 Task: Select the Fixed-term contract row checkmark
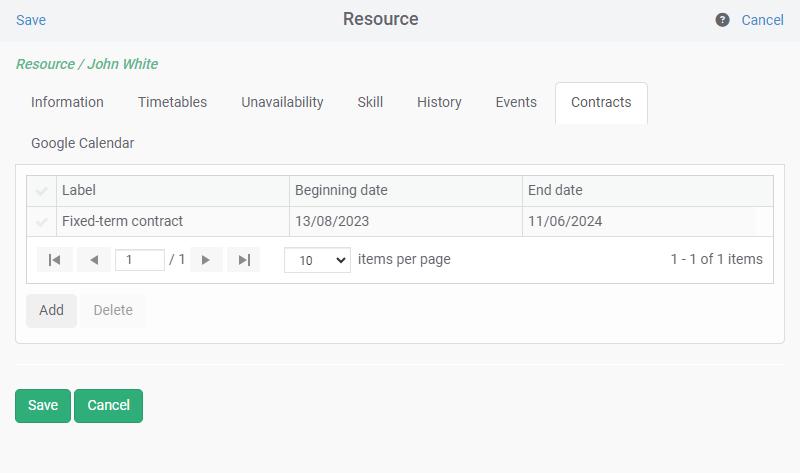[41, 221]
